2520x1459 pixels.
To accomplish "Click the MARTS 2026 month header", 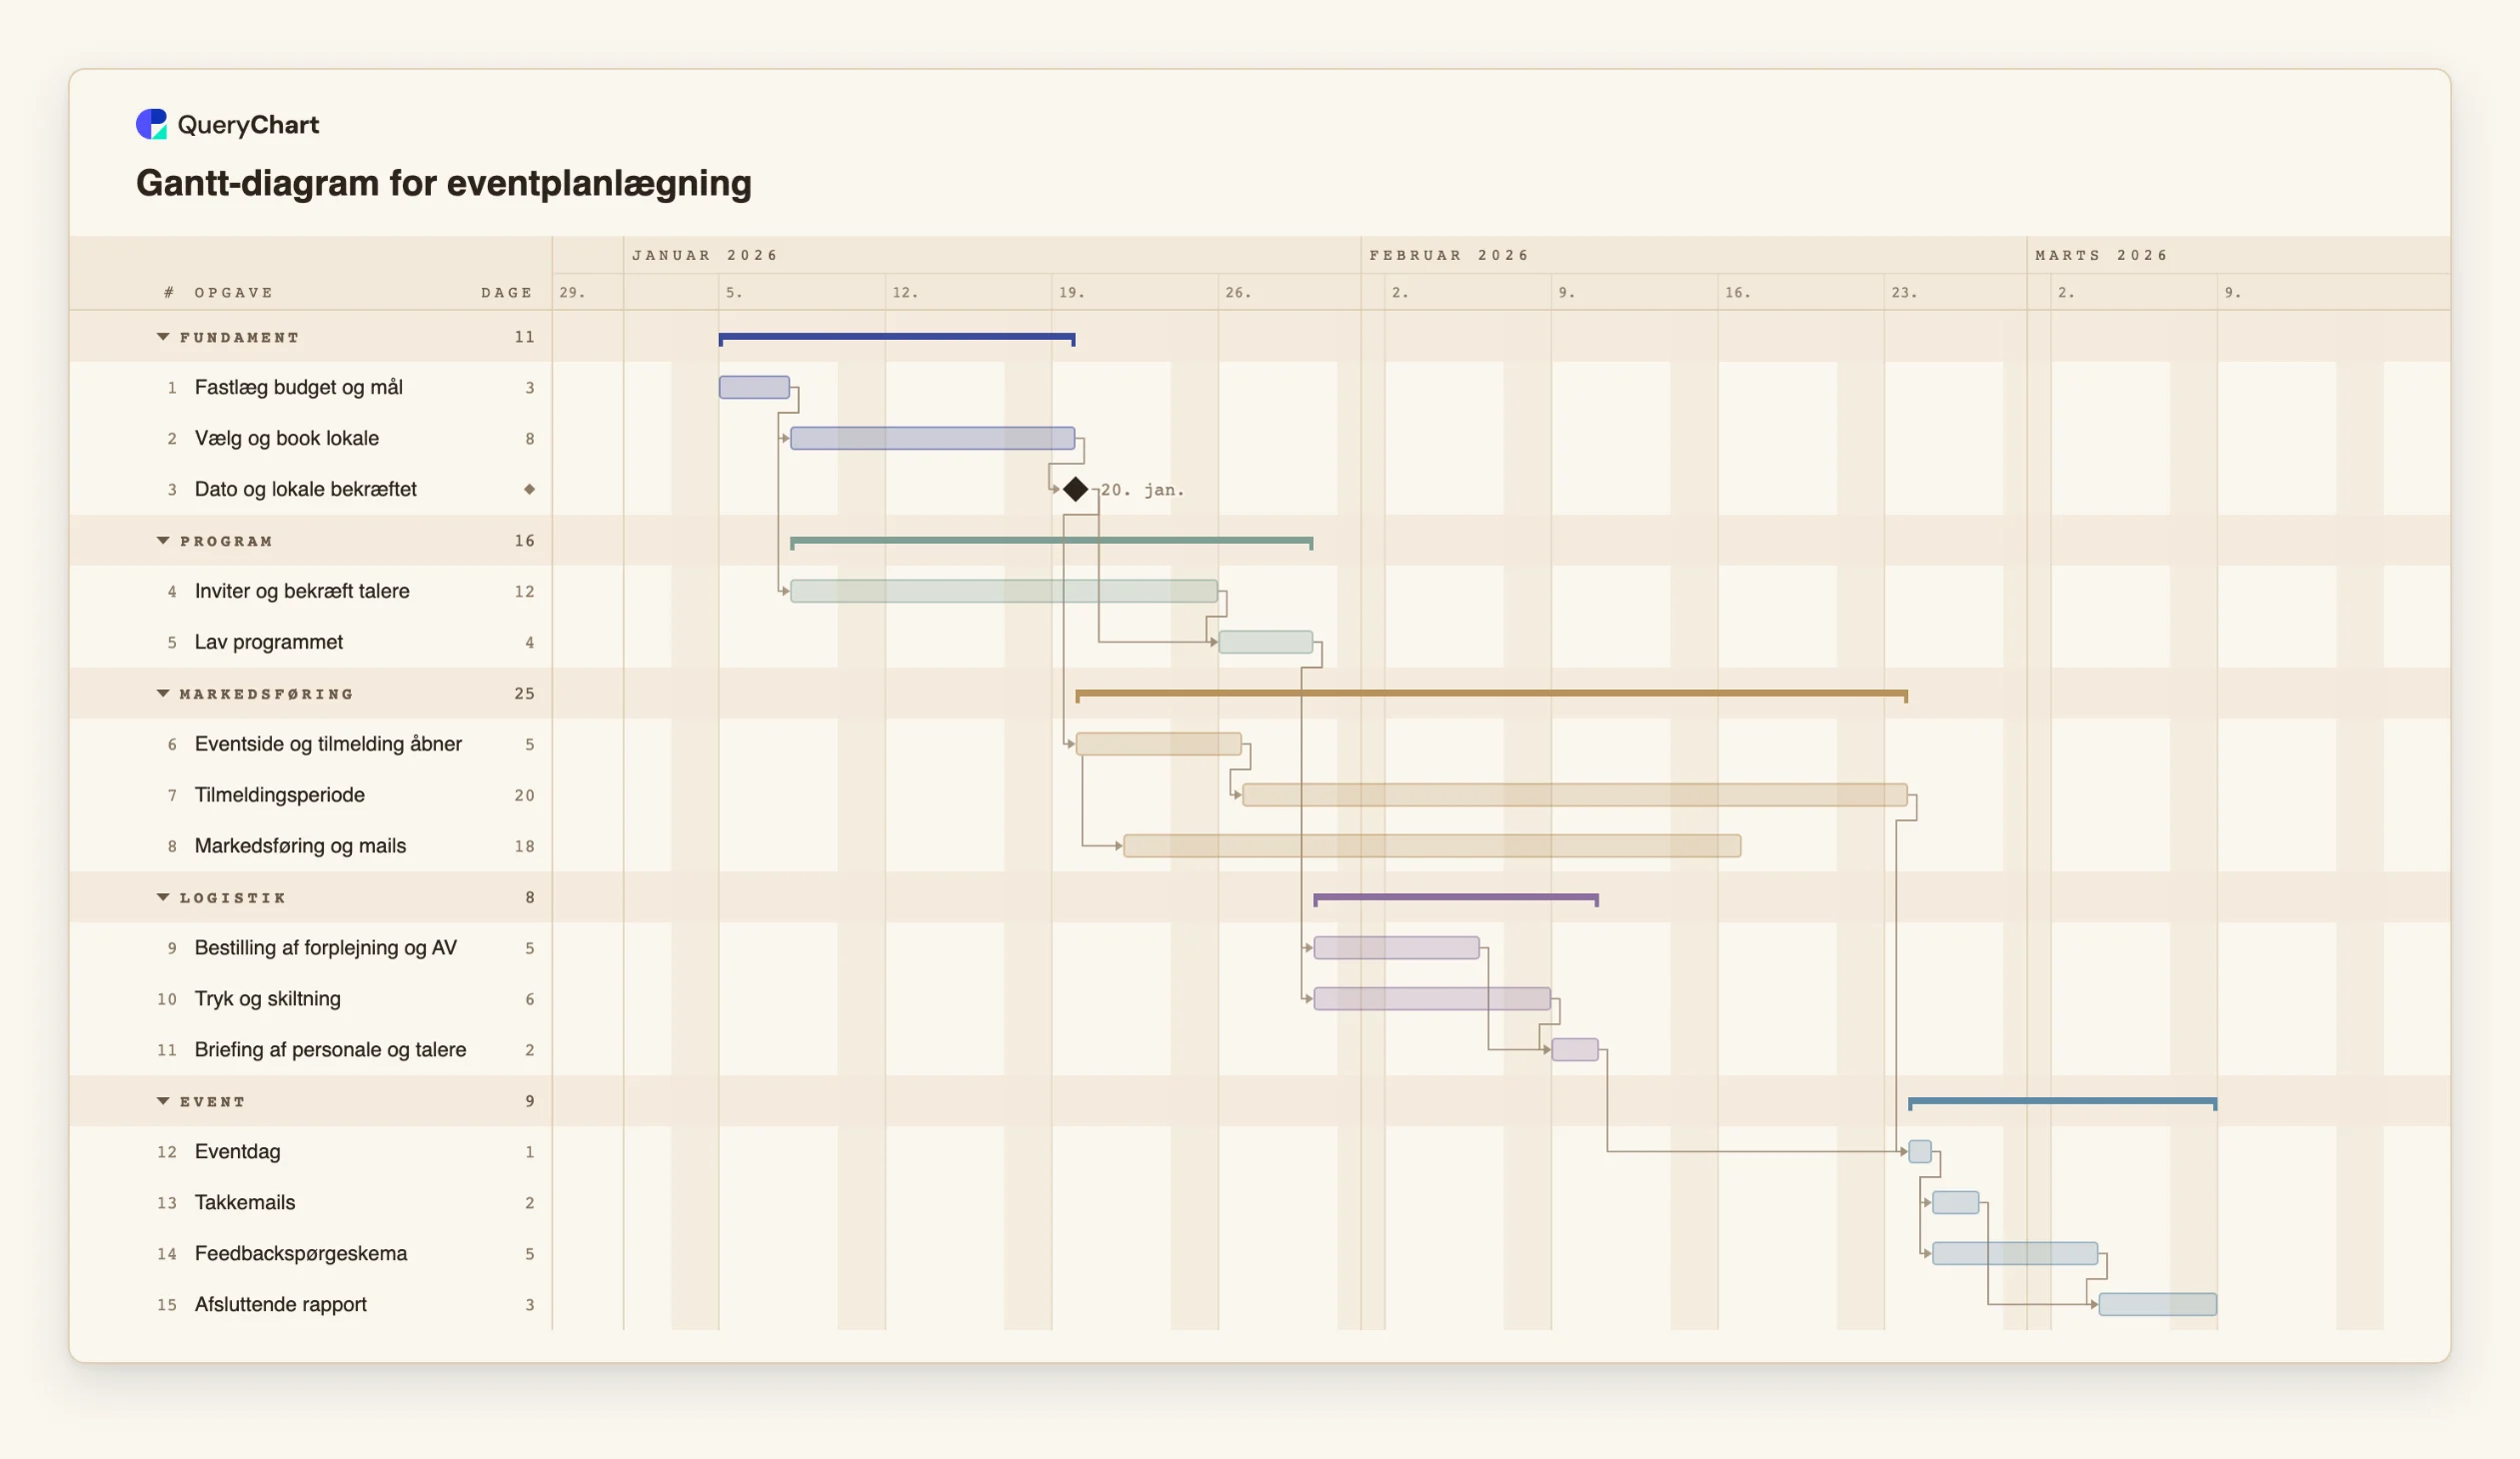I will tap(2101, 255).
